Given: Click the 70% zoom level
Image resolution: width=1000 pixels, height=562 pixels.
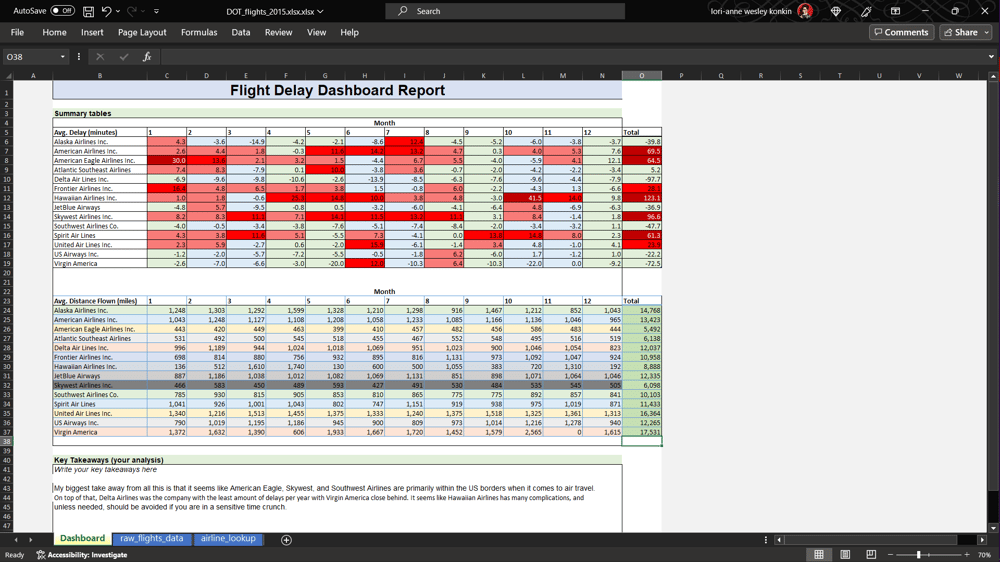Looking at the screenshot, I should coord(984,555).
